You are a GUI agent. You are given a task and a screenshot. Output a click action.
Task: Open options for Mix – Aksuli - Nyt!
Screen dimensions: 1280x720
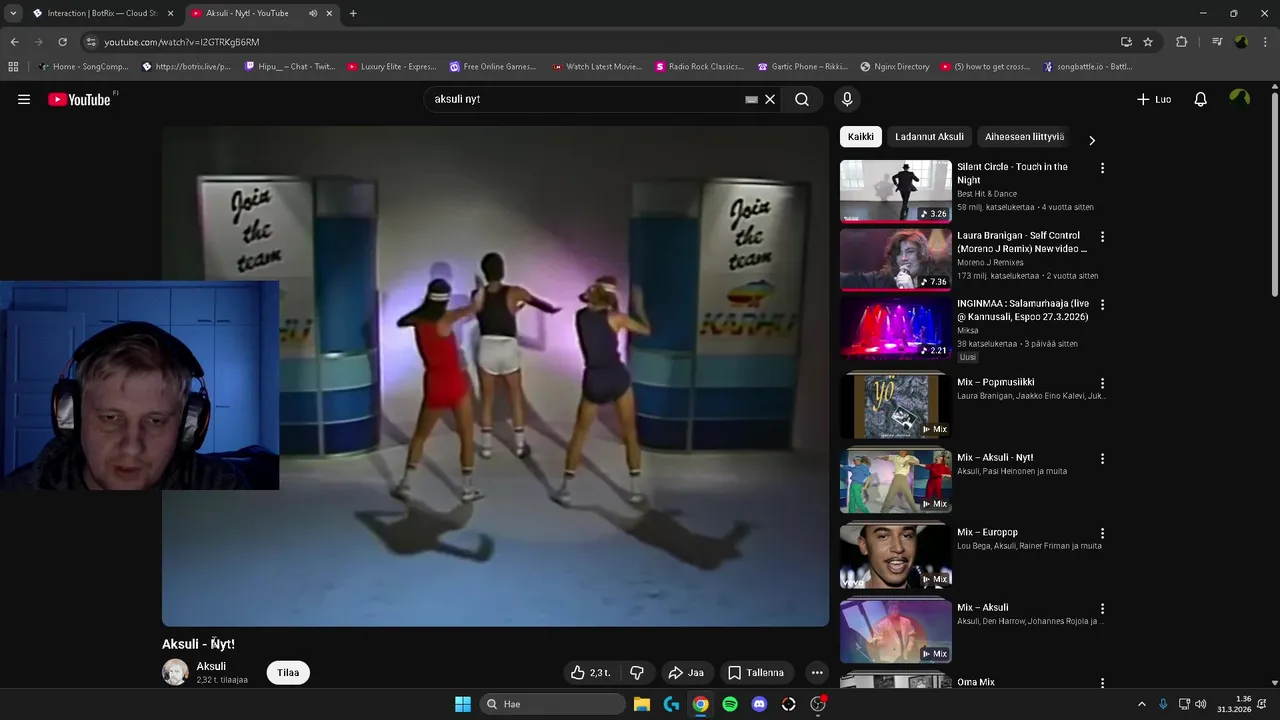[1102, 458]
